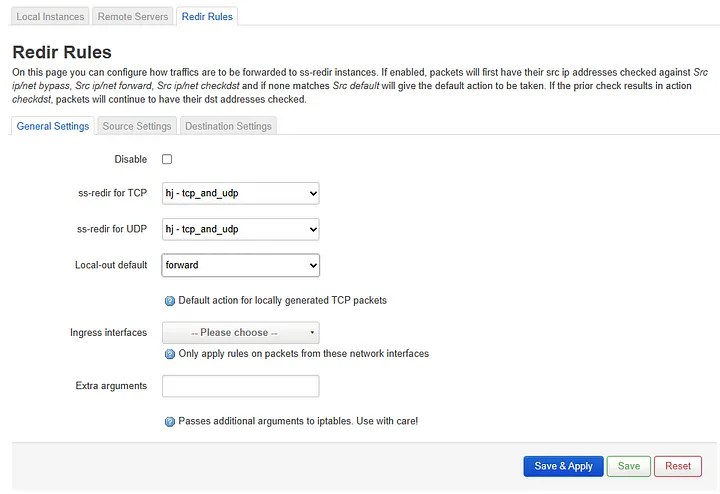Open the ss-redir for UDP dropdown

(240, 229)
